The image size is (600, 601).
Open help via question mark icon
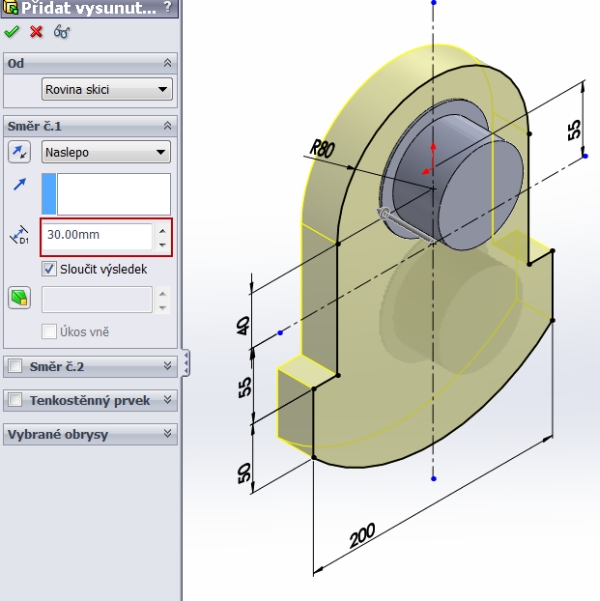[x=168, y=7]
